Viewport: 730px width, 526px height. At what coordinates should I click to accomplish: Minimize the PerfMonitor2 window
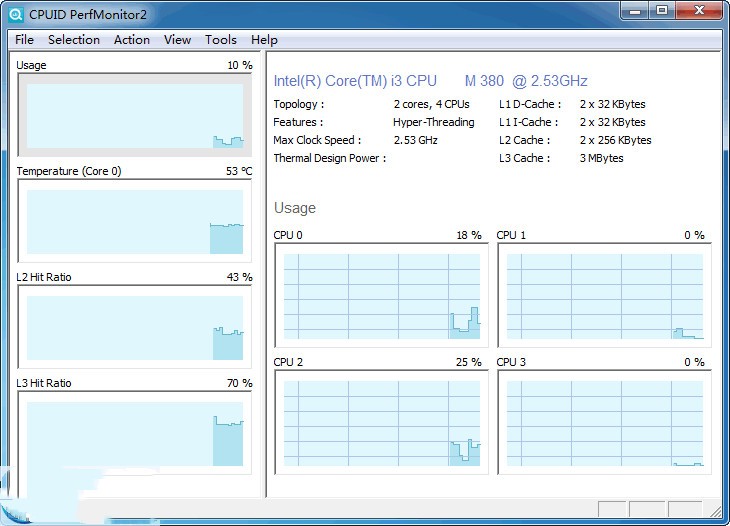[x=635, y=11]
